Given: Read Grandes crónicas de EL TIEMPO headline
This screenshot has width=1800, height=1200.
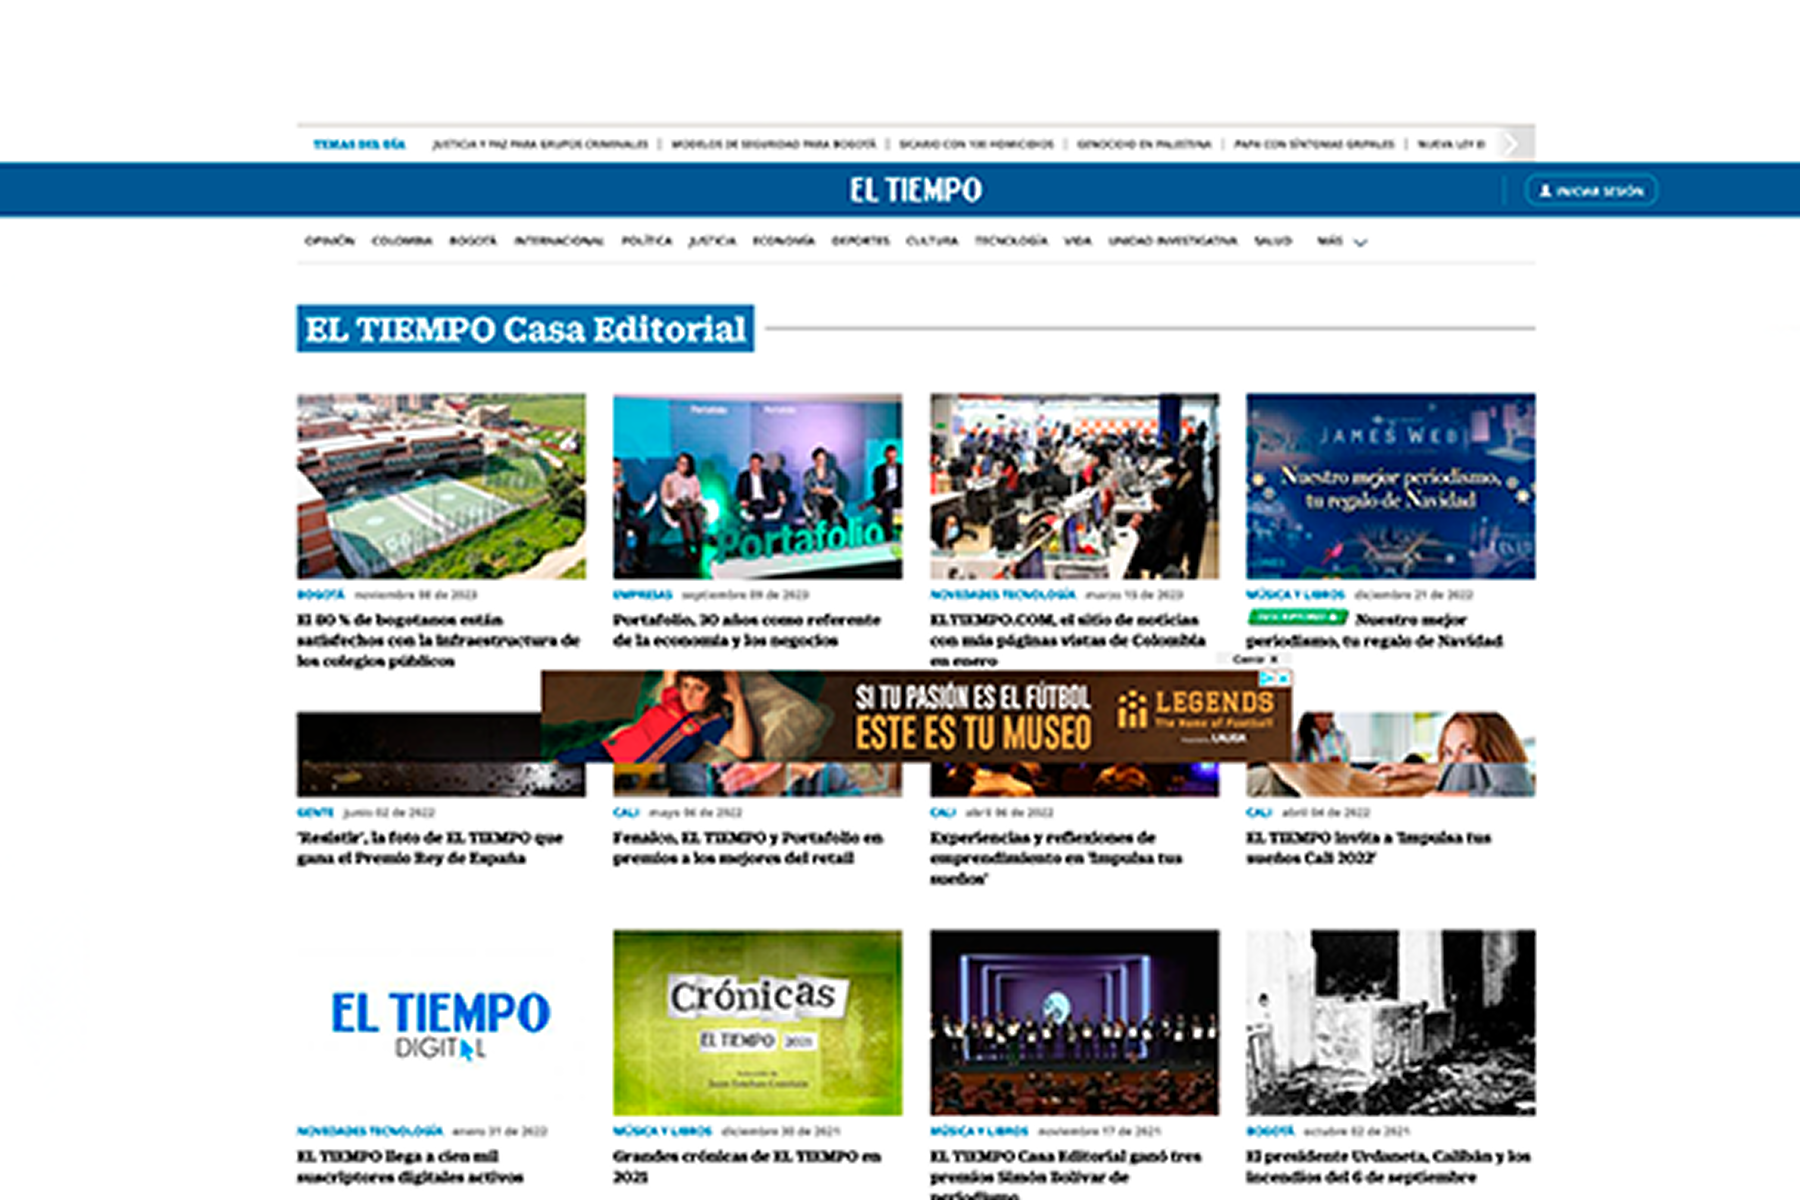Looking at the screenshot, I should [747, 1167].
